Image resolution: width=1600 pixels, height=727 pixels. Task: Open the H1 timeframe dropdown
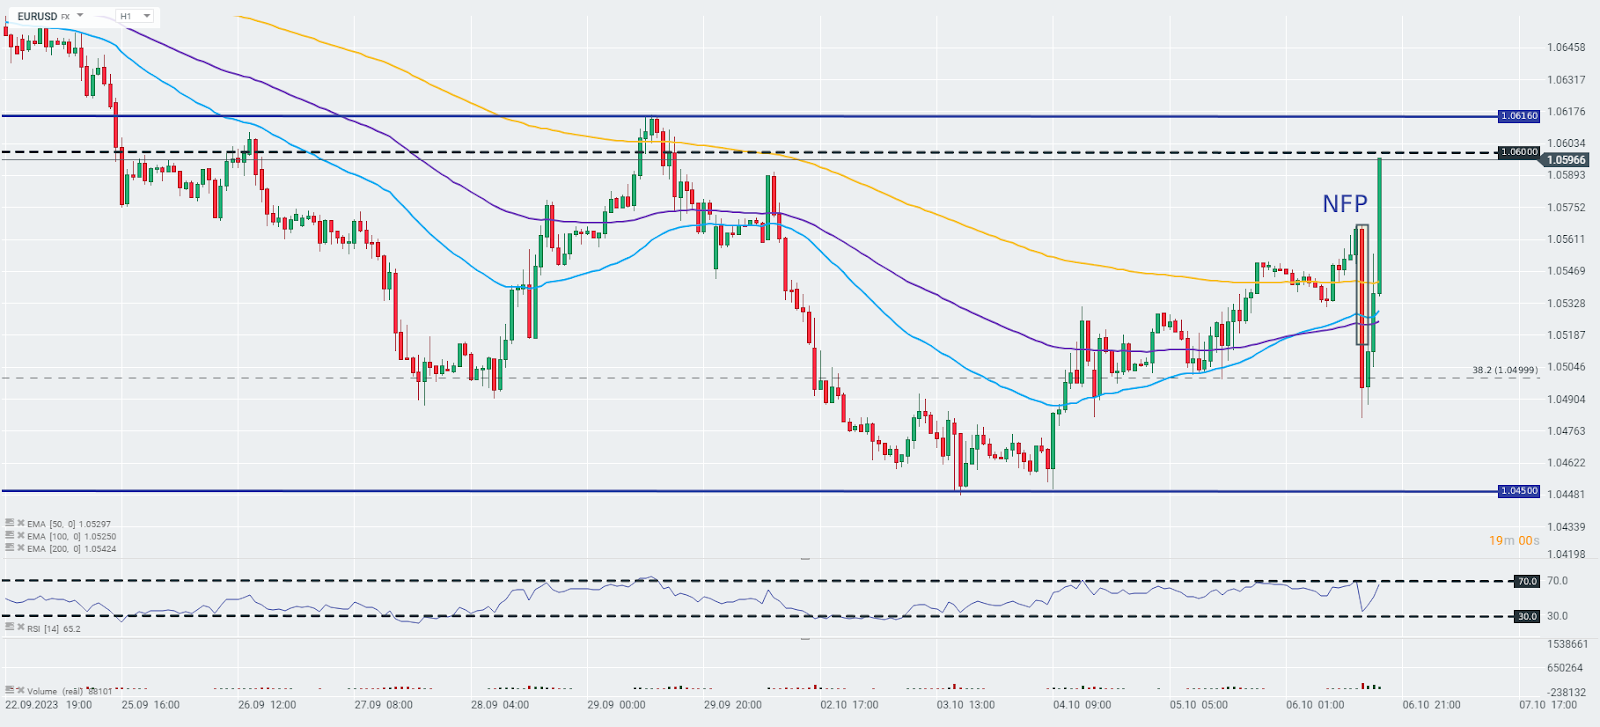pyautogui.click(x=135, y=16)
